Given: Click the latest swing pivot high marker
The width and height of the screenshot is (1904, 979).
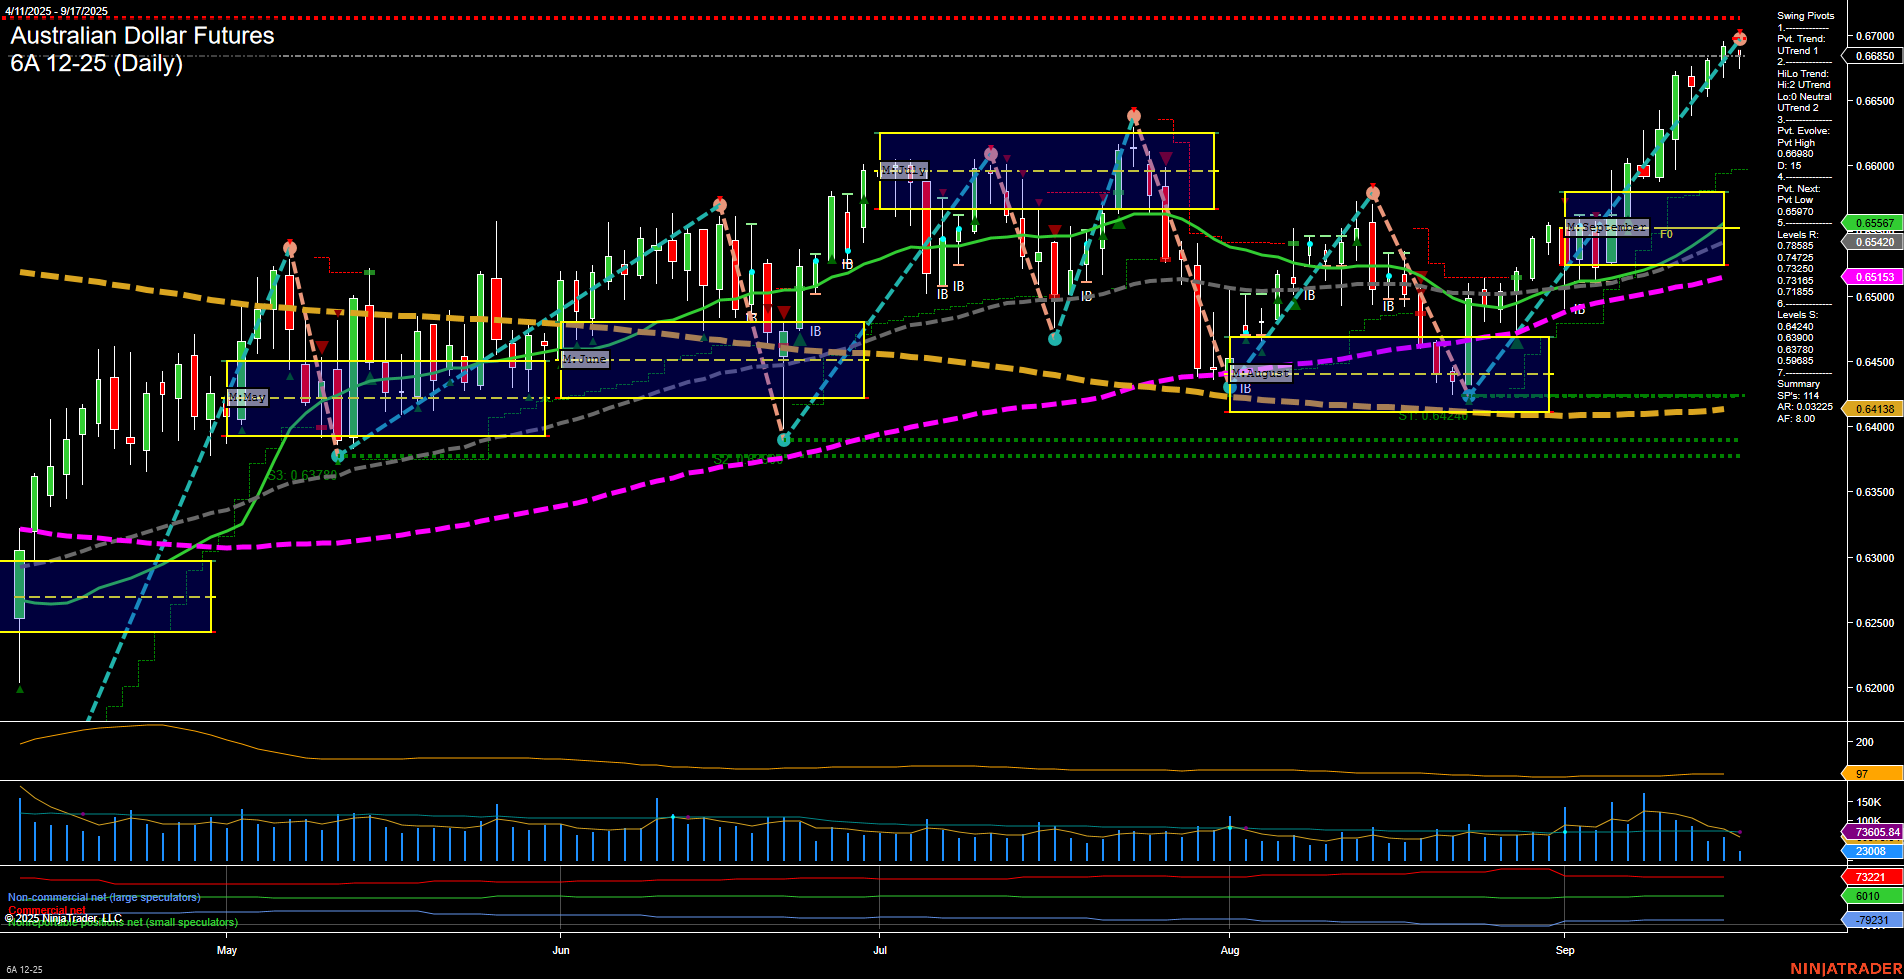Looking at the screenshot, I should 1739,39.
